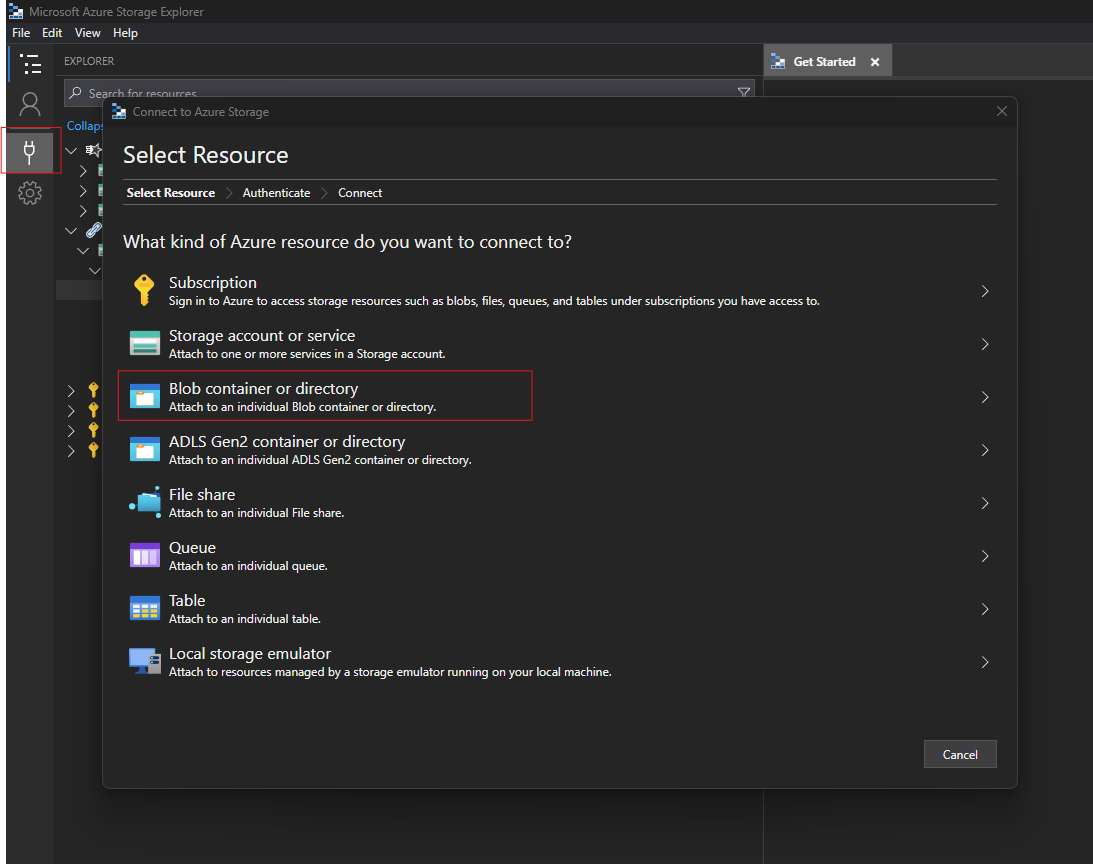This screenshot has width=1093, height=864.
Task: Close the Connect to Azure Storage dialog
Action: point(1002,112)
